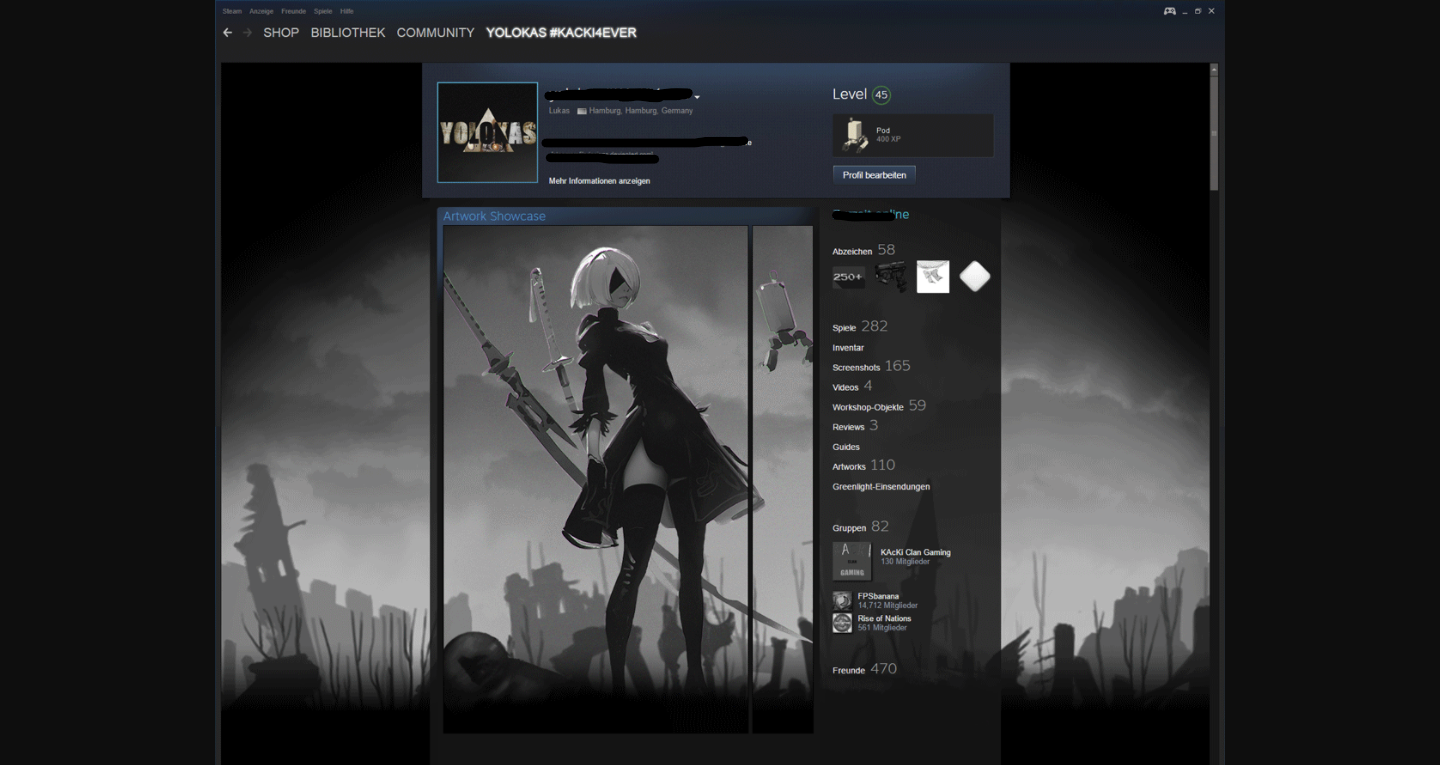This screenshot has height=765, width=1440.
Task: Open the Steam menu
Action: pyautogui.click(x=232, y=11)
